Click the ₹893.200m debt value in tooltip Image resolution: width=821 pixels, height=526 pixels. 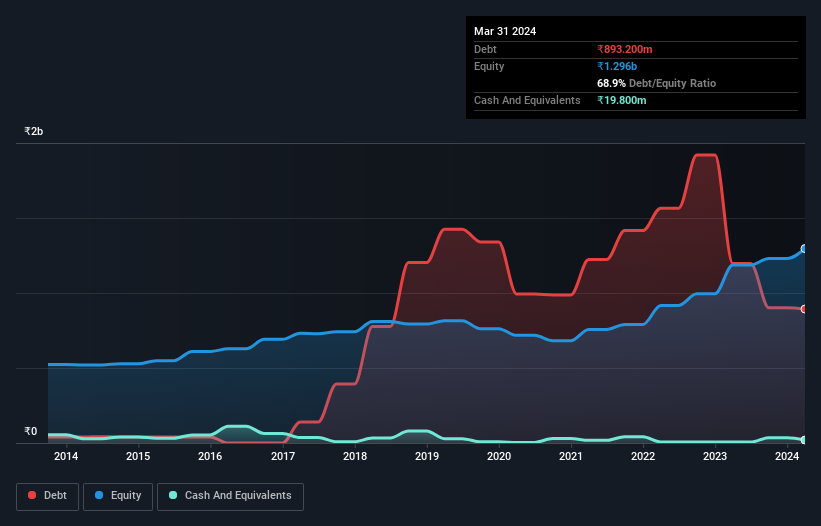625,49
